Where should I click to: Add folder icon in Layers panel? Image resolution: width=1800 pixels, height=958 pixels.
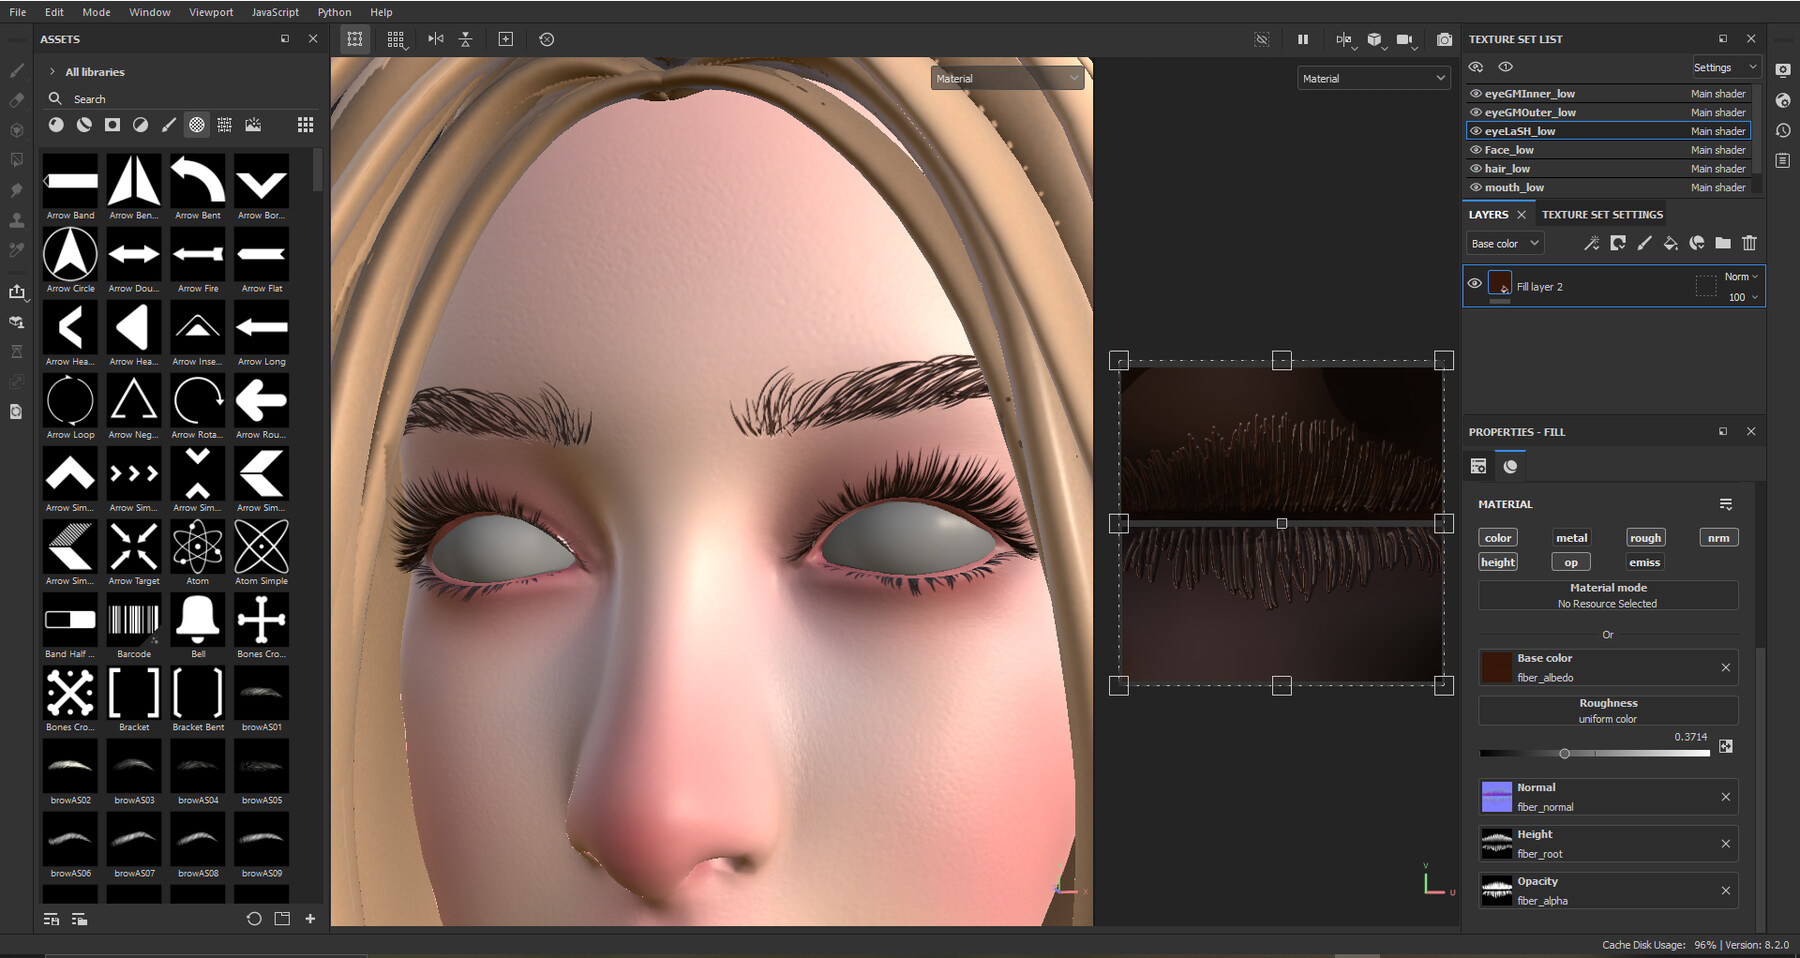click(x=1723, y=243)
